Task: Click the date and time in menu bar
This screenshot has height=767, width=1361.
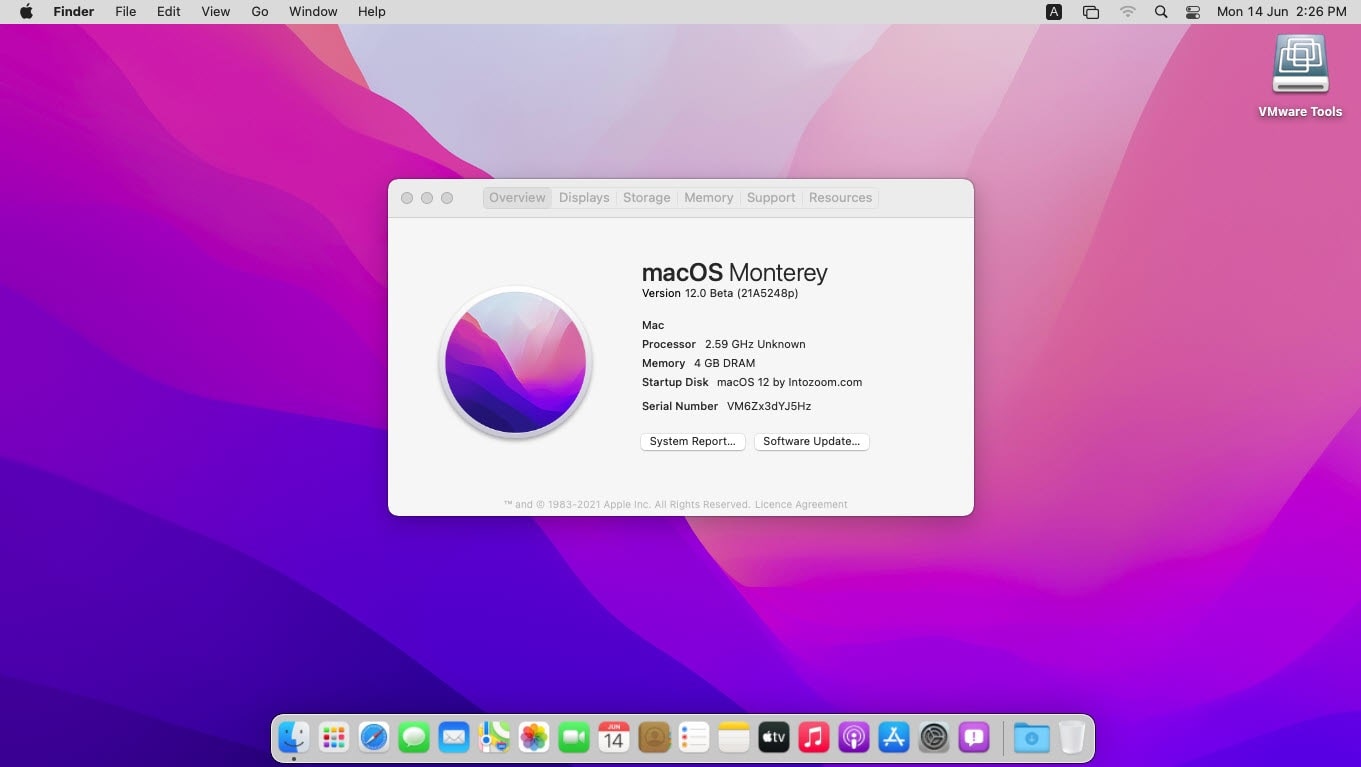Action: [x=1282, y=12]
